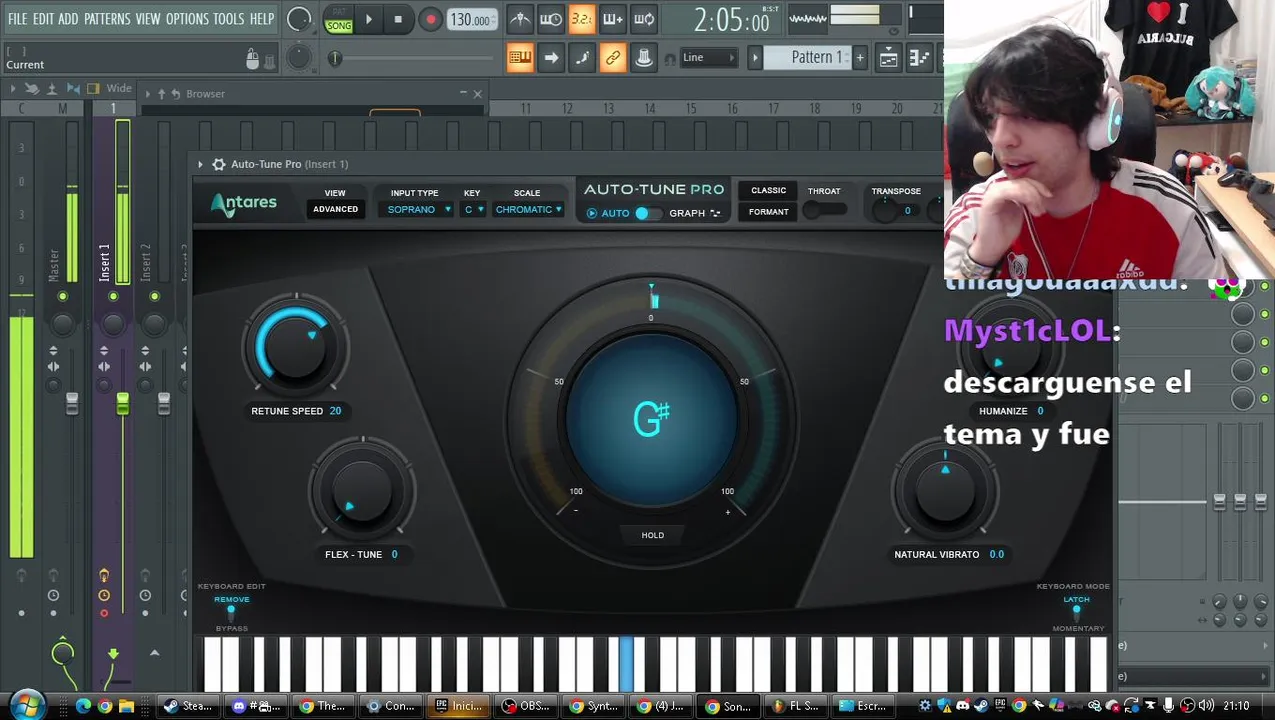Open pattern selector arrow left of Pattern 1
This screenshot has width=1275, height=720.
[756, 58]
